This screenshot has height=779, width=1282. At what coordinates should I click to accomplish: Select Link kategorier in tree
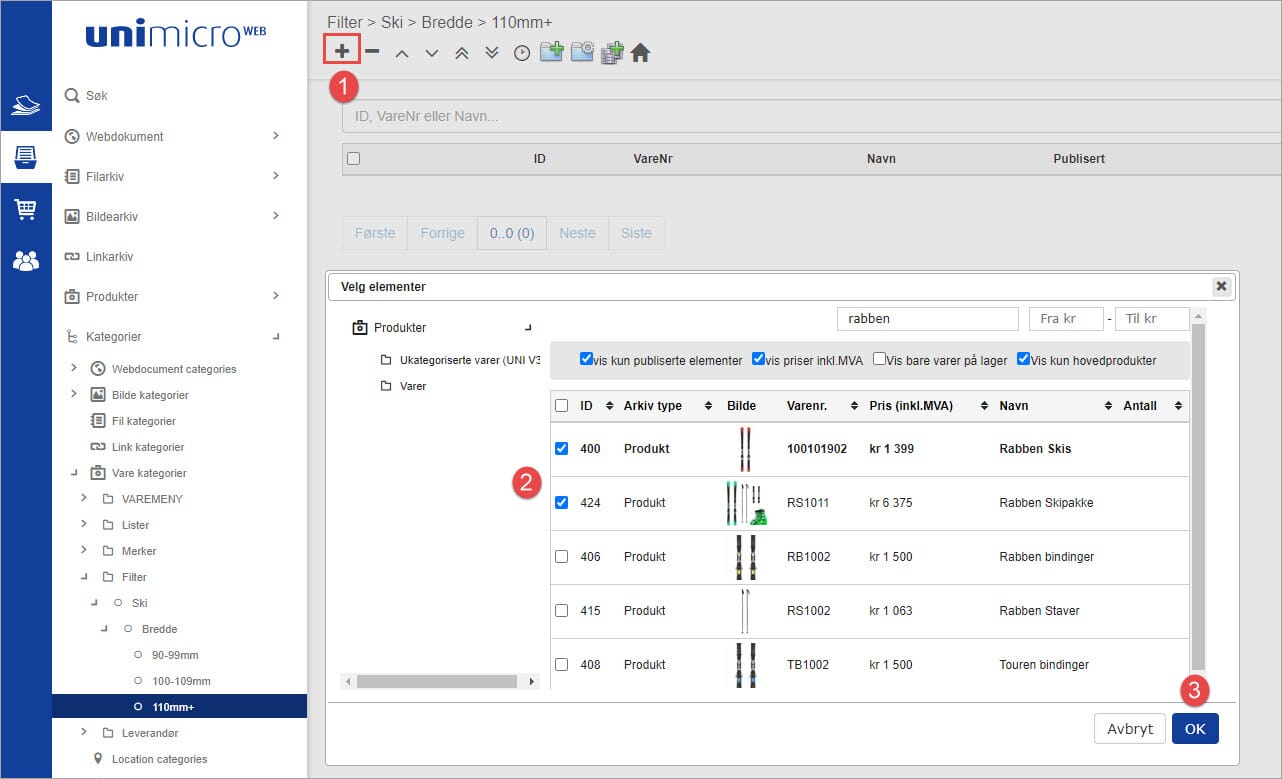tap(148, 447)
